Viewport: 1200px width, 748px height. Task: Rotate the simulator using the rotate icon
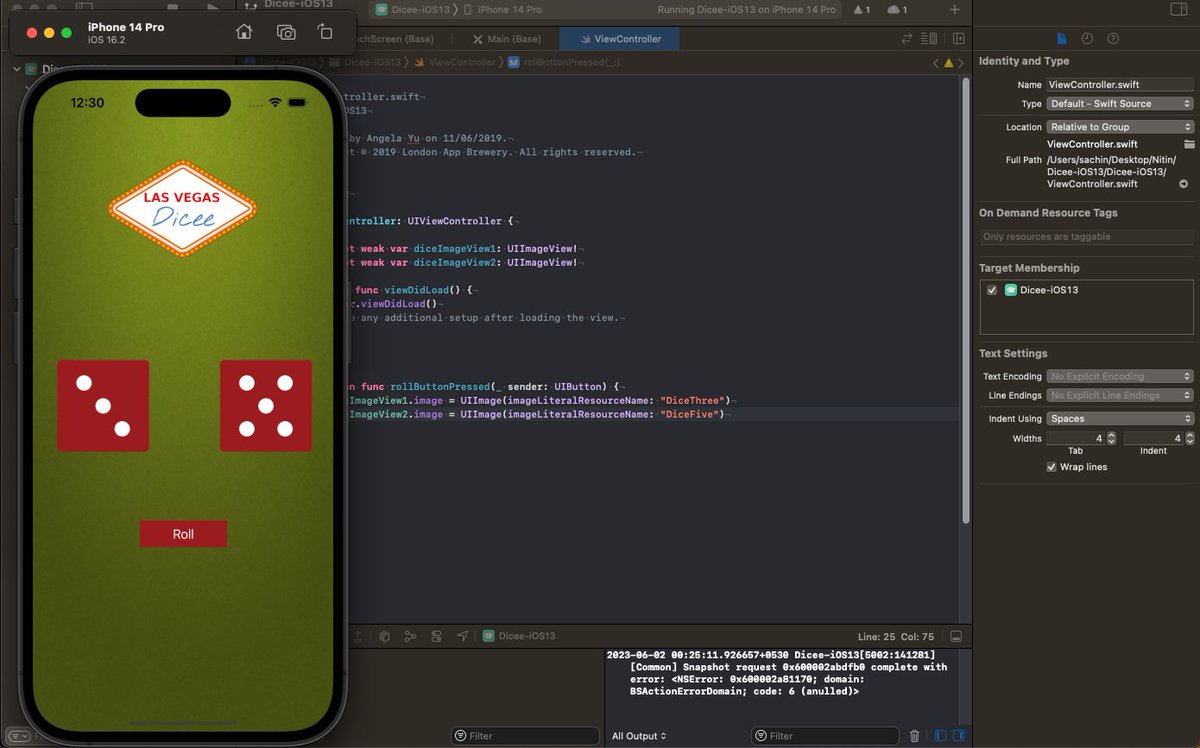[x=325, y=32]
